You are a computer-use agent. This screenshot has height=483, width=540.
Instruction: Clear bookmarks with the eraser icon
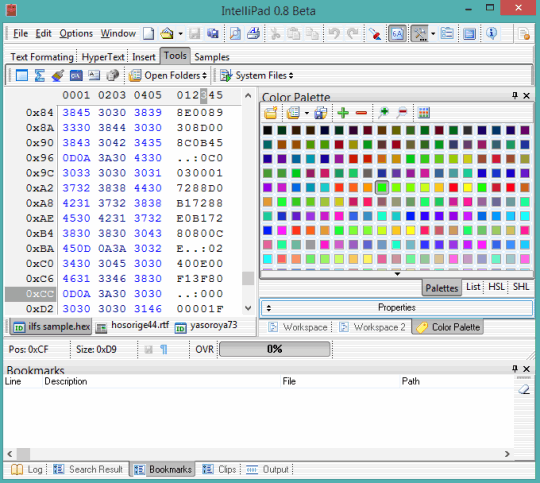coord(524,390)
